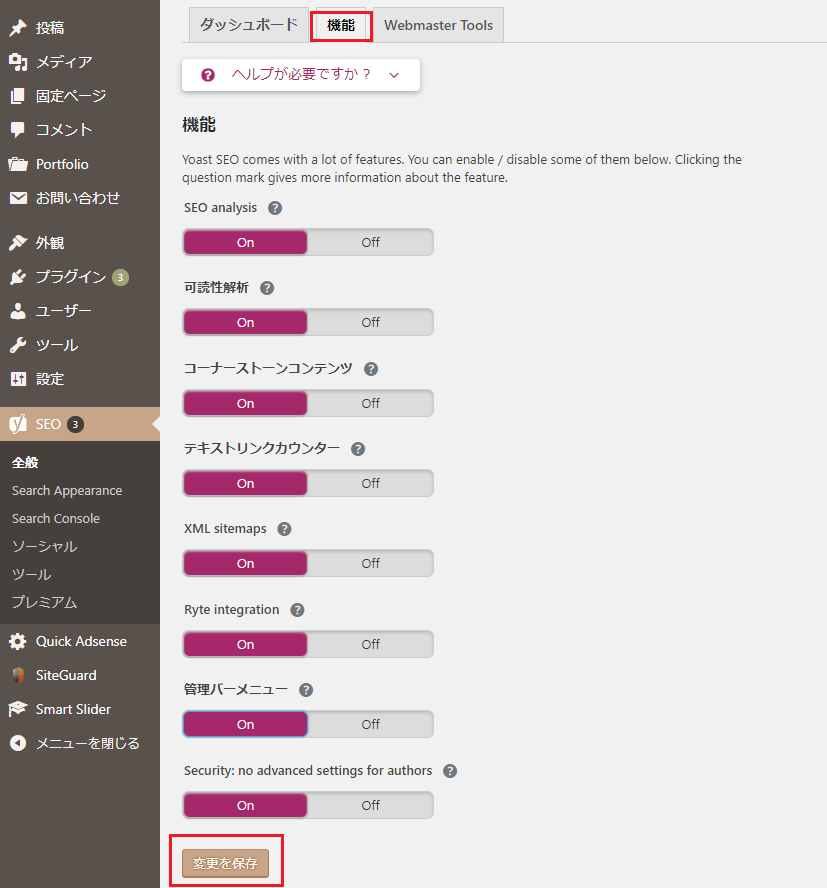This screenshot has width=827, height=888.
Task: Open Search Appearance submenu item
Action: [x=67, y=490]
